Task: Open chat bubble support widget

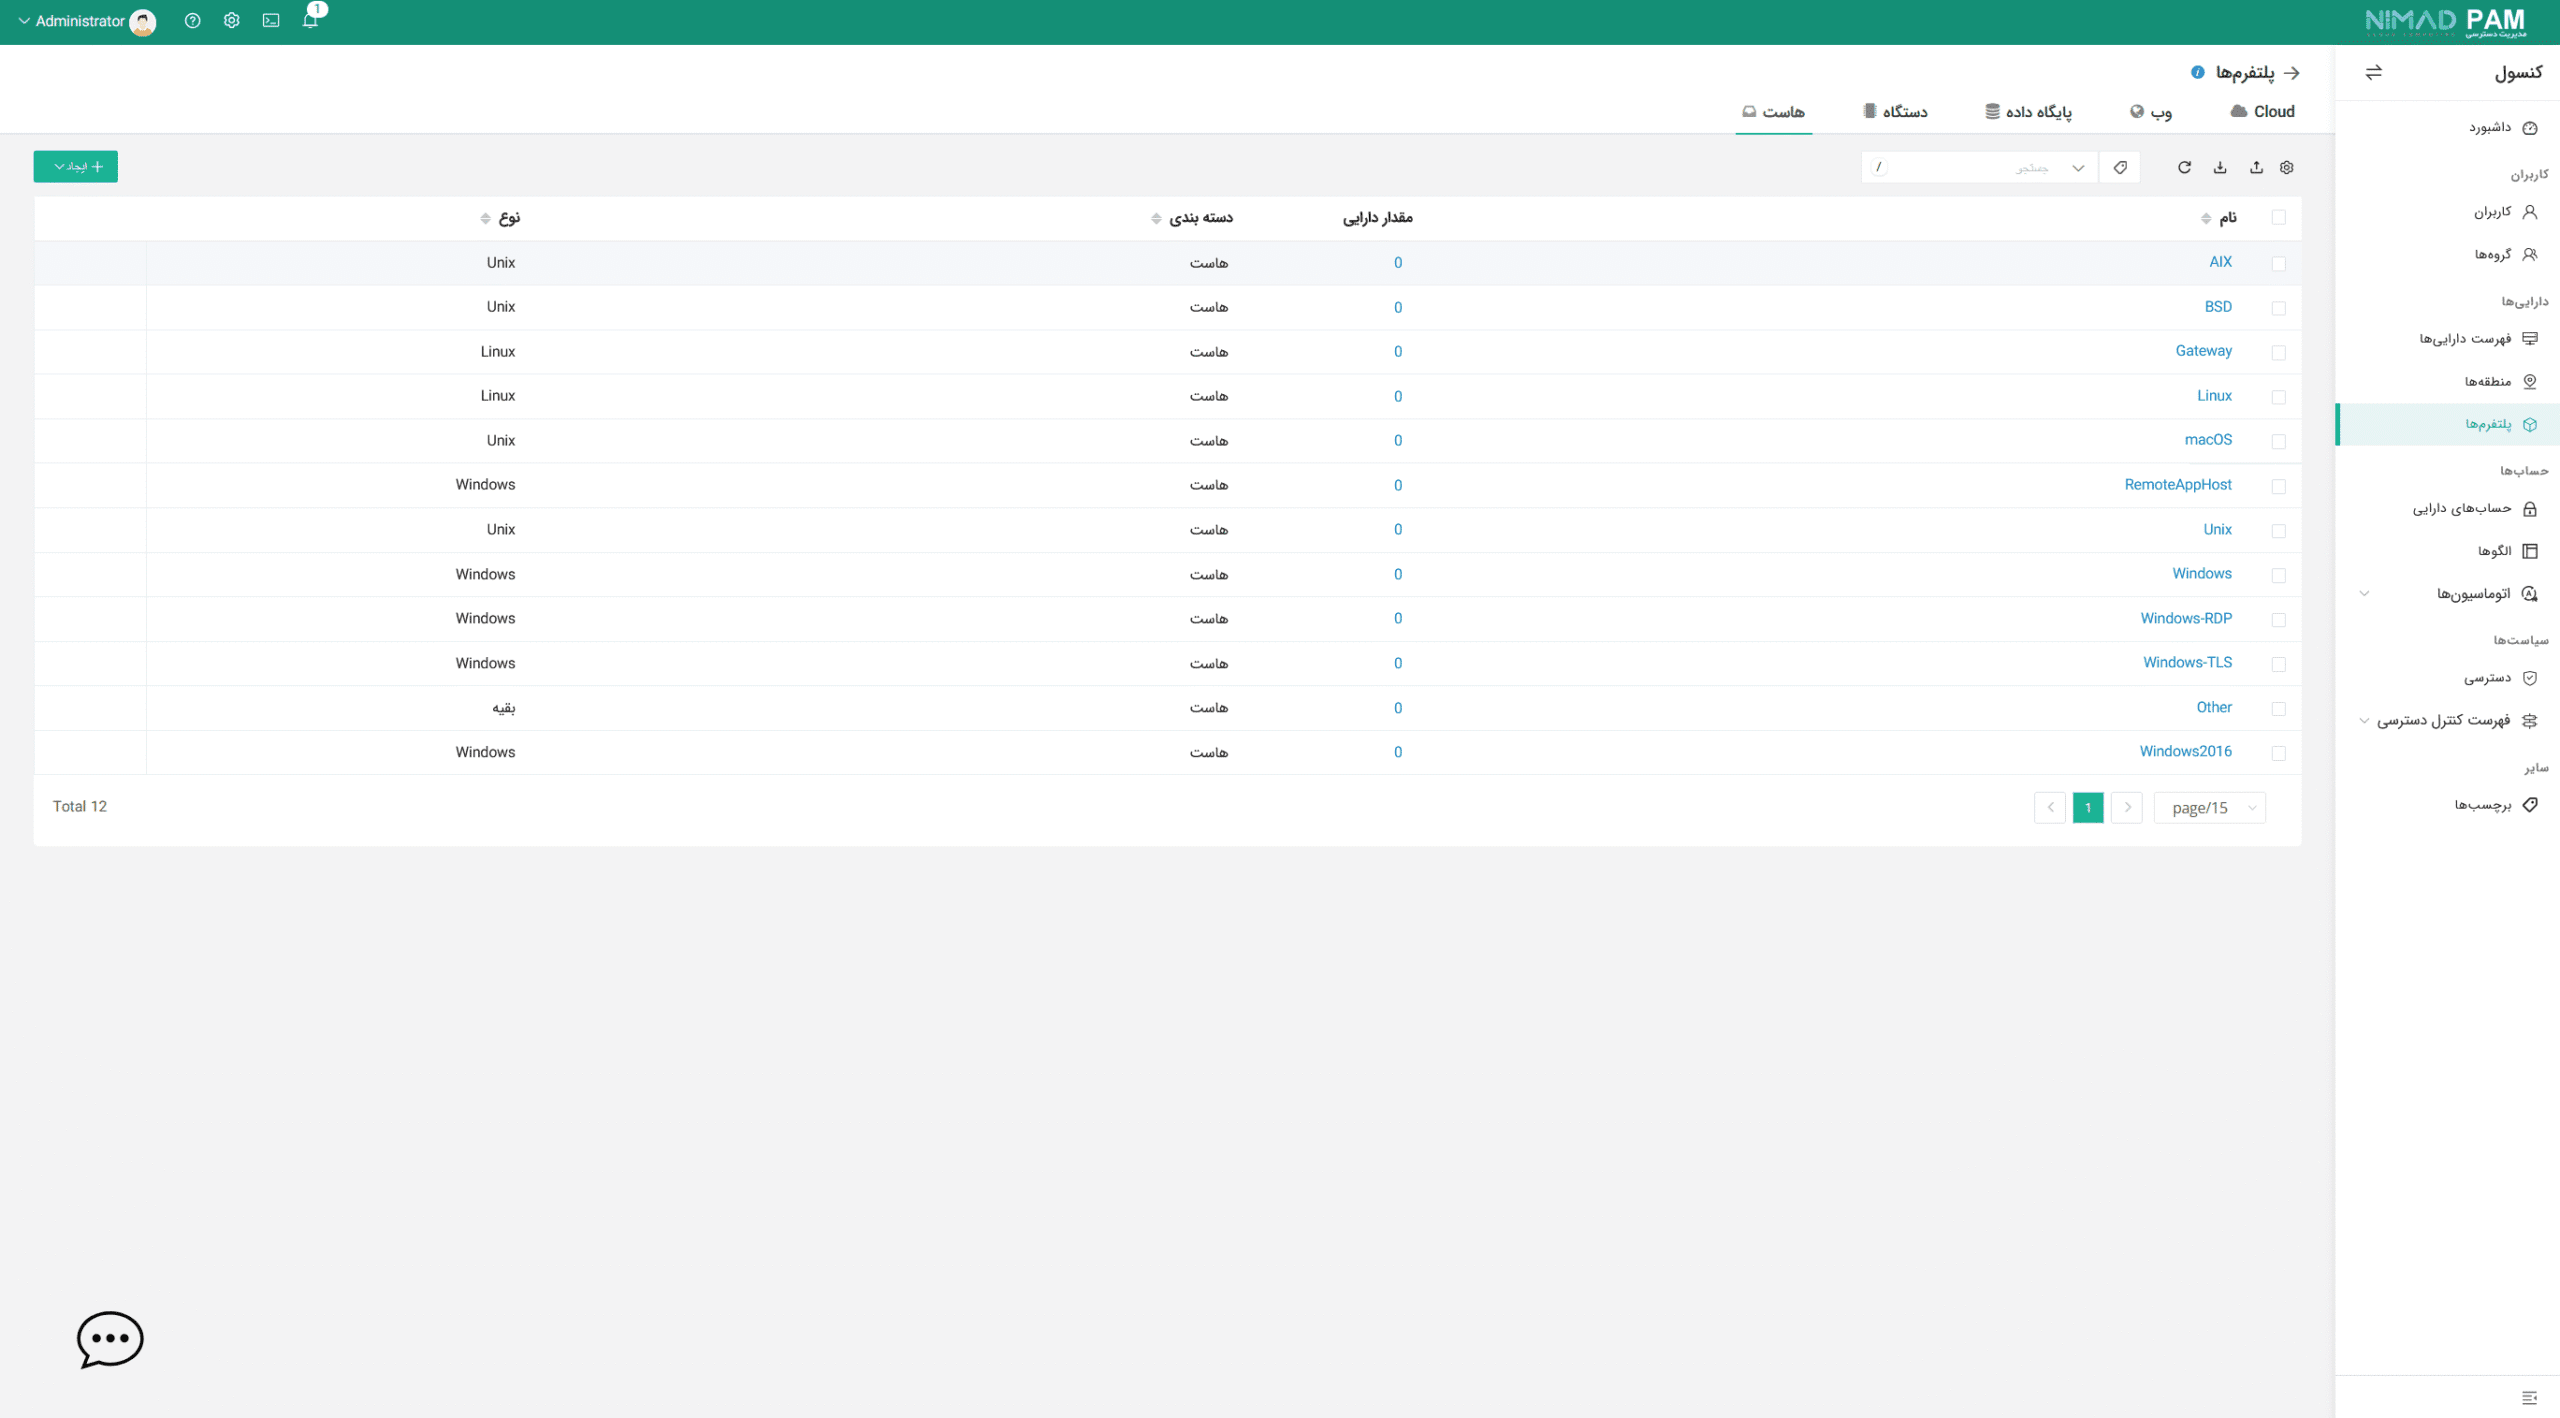Action: [x=110, y=1338]
